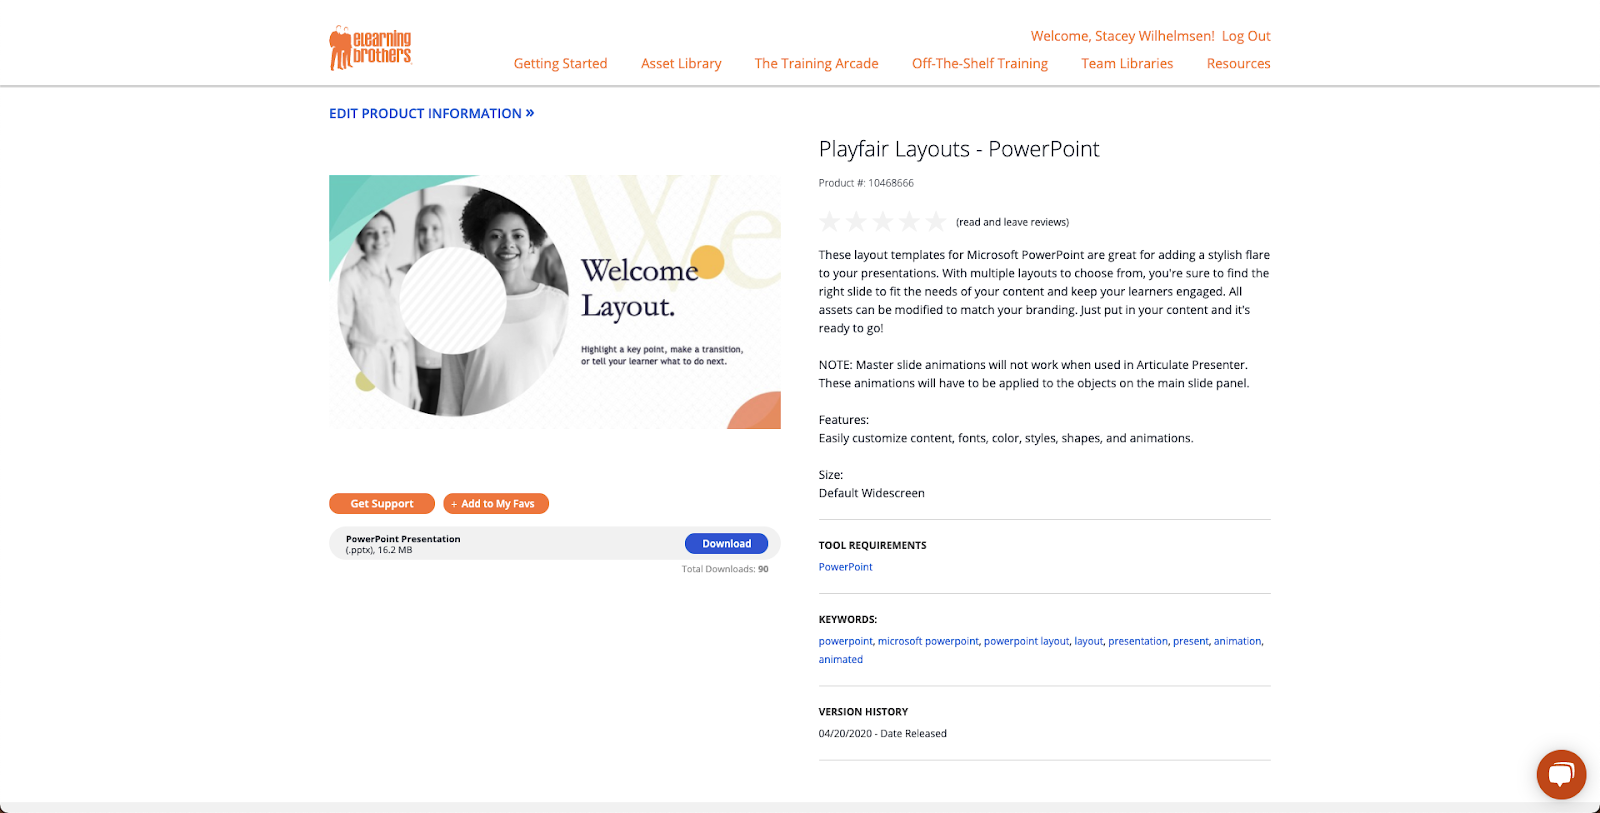Click the Welcome Layout preview image
The width and height of the screenshot is (1600, 813).
555,302
